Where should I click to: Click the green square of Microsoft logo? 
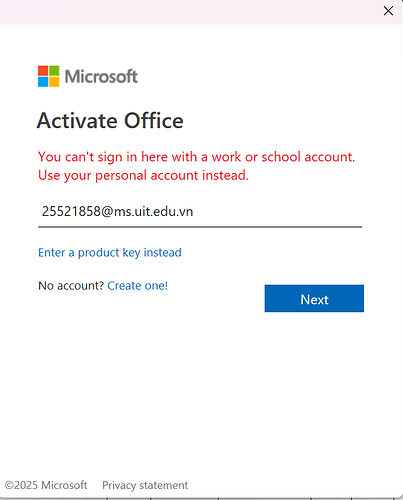tap(54, 71)
